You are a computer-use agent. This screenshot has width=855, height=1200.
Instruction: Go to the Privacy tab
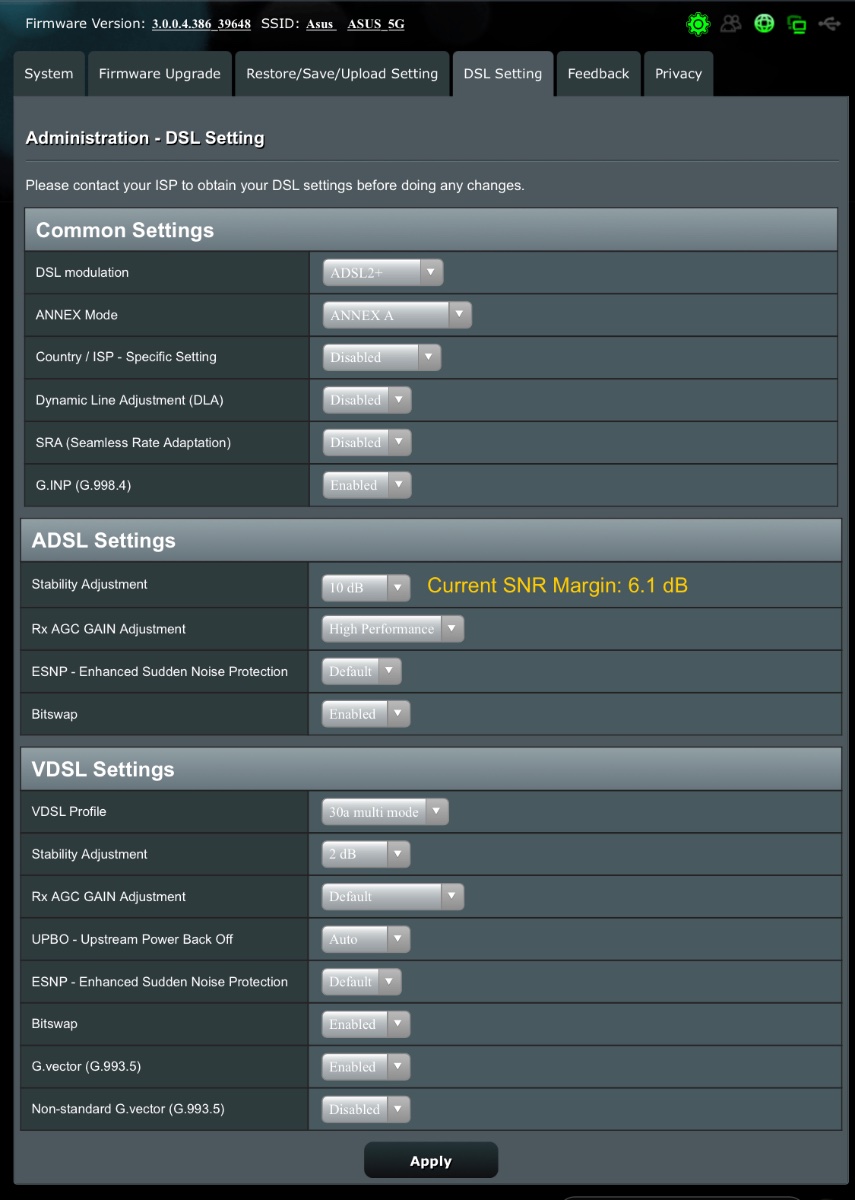coord(678,74)
